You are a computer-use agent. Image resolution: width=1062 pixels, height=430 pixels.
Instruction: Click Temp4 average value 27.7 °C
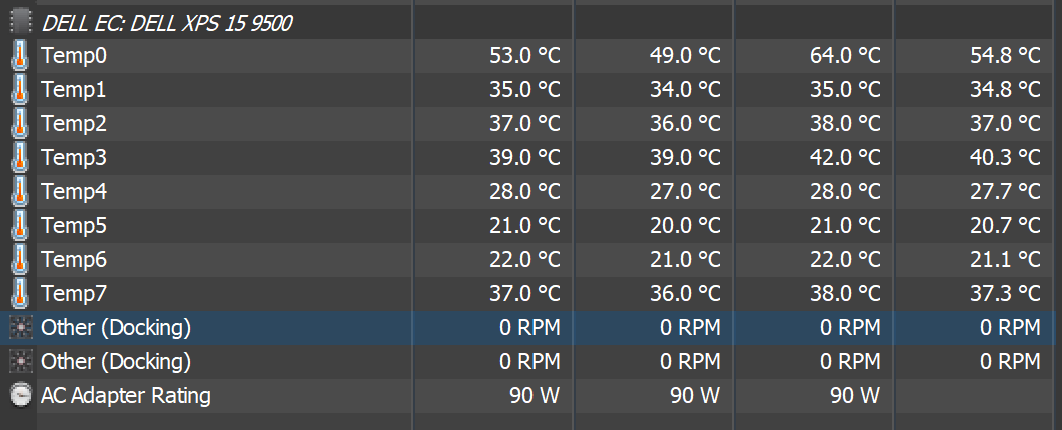click(x=1005, y=192)
